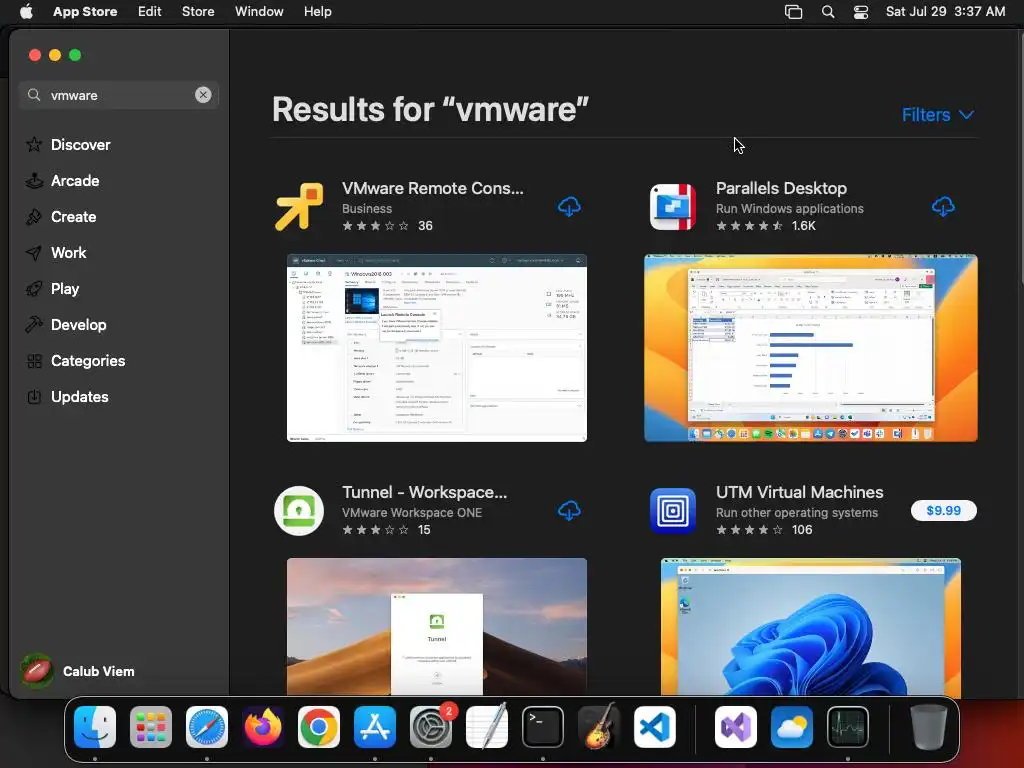Buy UTM Virtual Machines for $9.99

(943, 511)
